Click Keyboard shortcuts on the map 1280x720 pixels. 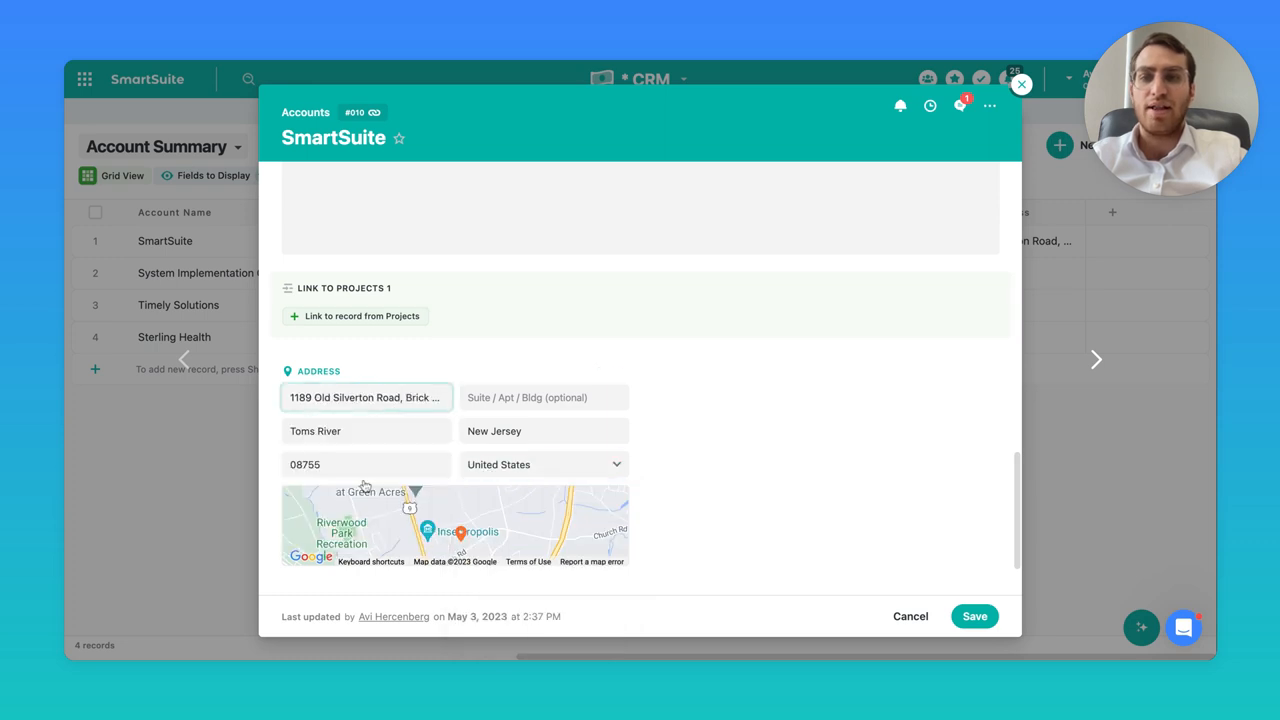coord(371,562)
